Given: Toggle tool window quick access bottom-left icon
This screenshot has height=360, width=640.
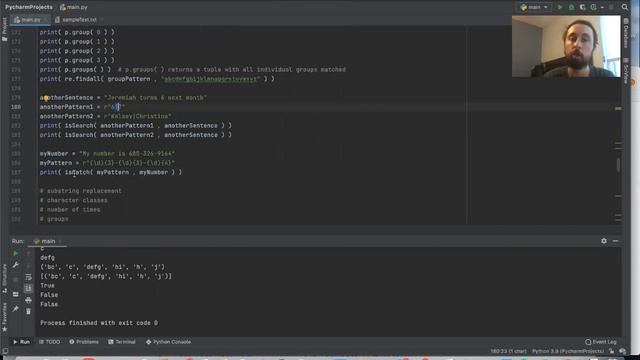Looking at the screenshot, I should 5,351.
